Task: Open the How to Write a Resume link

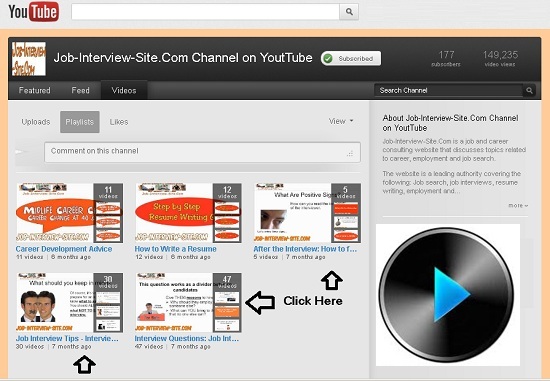Action: pos(175,249)
